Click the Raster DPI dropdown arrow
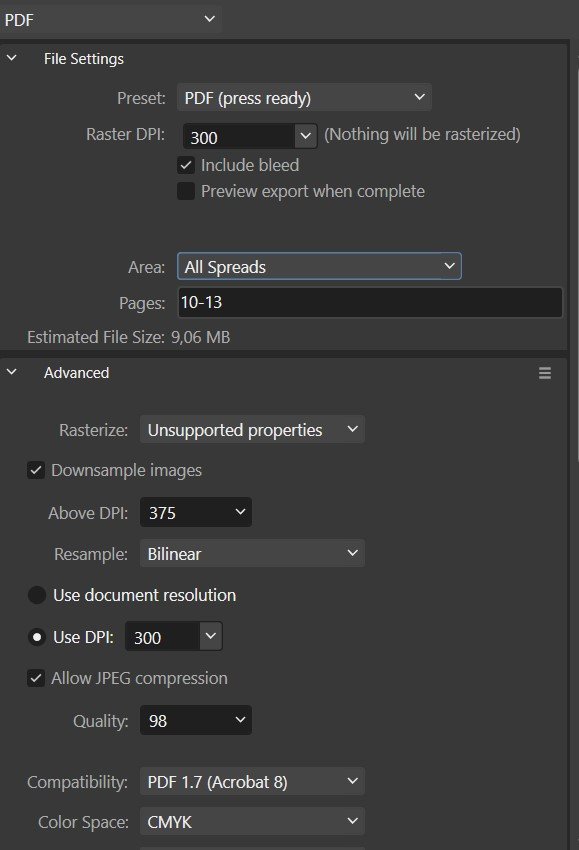Image resolution: width=579 pixels, height=850 pixels. (306, 136)
